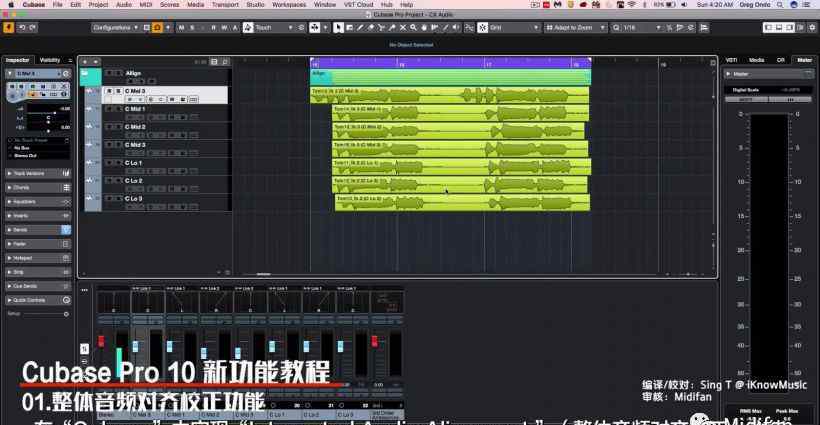The image size is (820, 425).
Task: Click the Equalizers section curve icon
Action: (x=66, y=202)
